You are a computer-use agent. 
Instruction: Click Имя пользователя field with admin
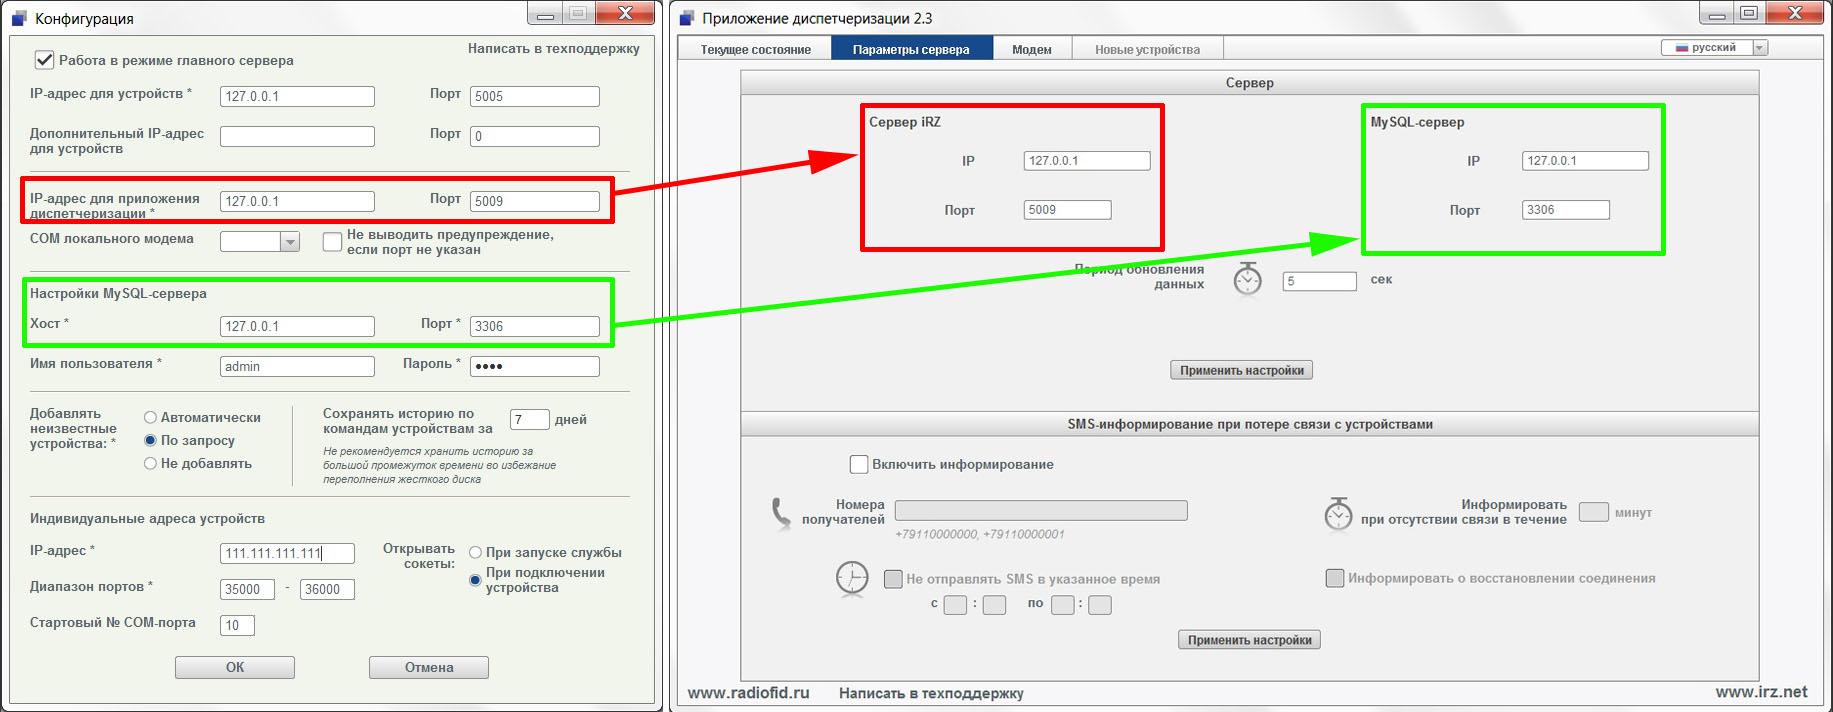(297, 366)
